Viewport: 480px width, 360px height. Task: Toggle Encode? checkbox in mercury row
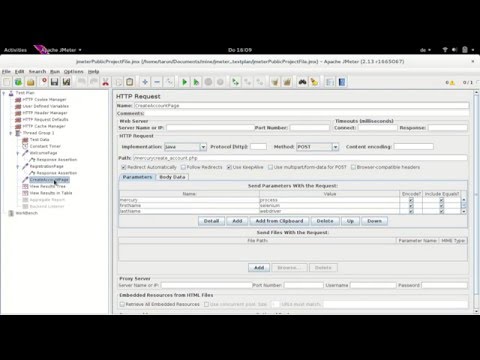click(x=411, y=200)
